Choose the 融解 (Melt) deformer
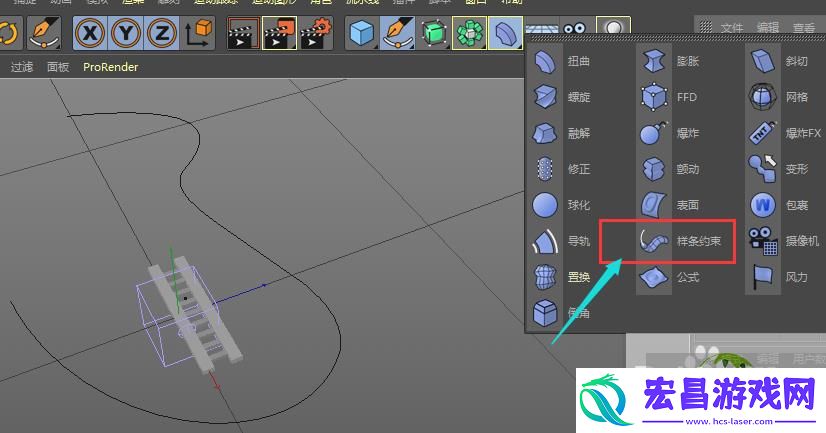The image size is (826, 433). [561, 133]
